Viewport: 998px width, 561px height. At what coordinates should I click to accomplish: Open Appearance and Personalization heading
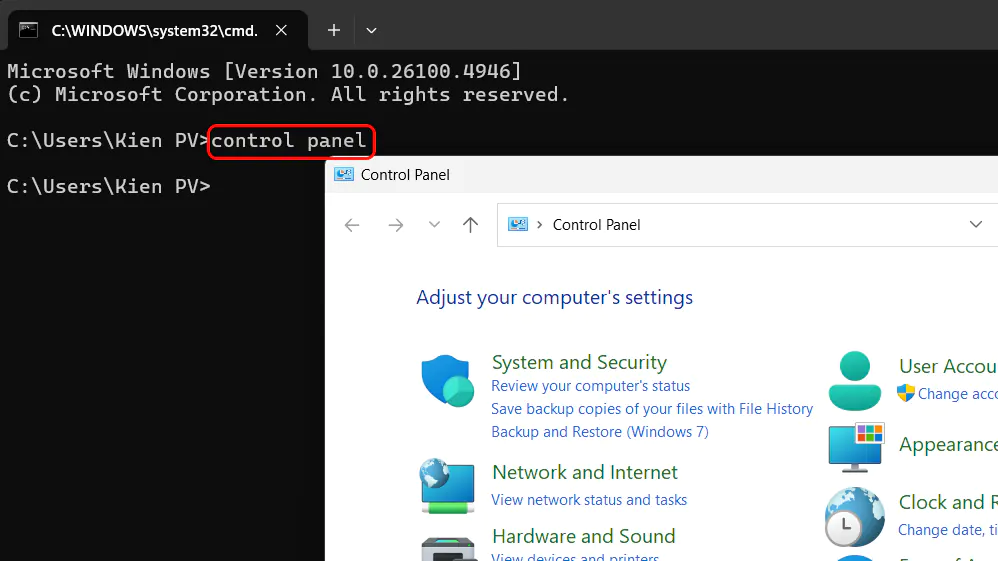point(948,444)
